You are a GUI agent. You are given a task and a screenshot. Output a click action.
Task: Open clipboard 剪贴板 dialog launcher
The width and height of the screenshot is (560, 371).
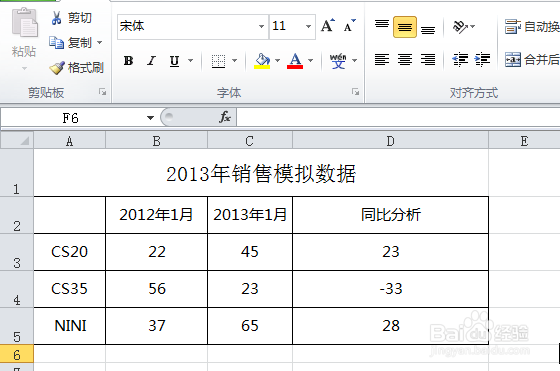[x=102, y=92]
